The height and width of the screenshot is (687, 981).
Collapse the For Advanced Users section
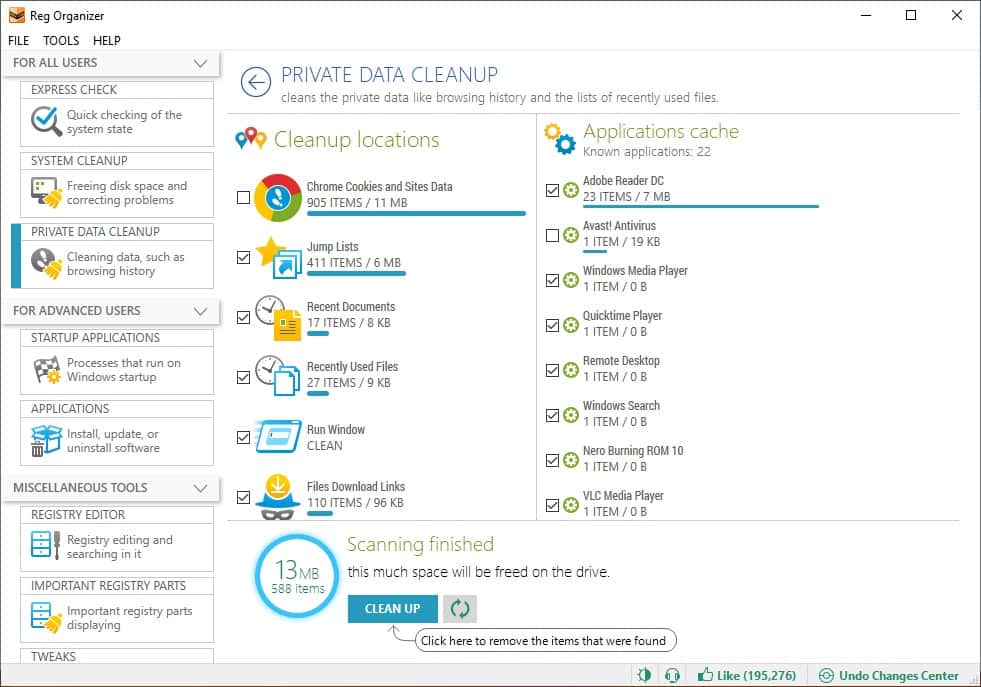click(200, 311)
